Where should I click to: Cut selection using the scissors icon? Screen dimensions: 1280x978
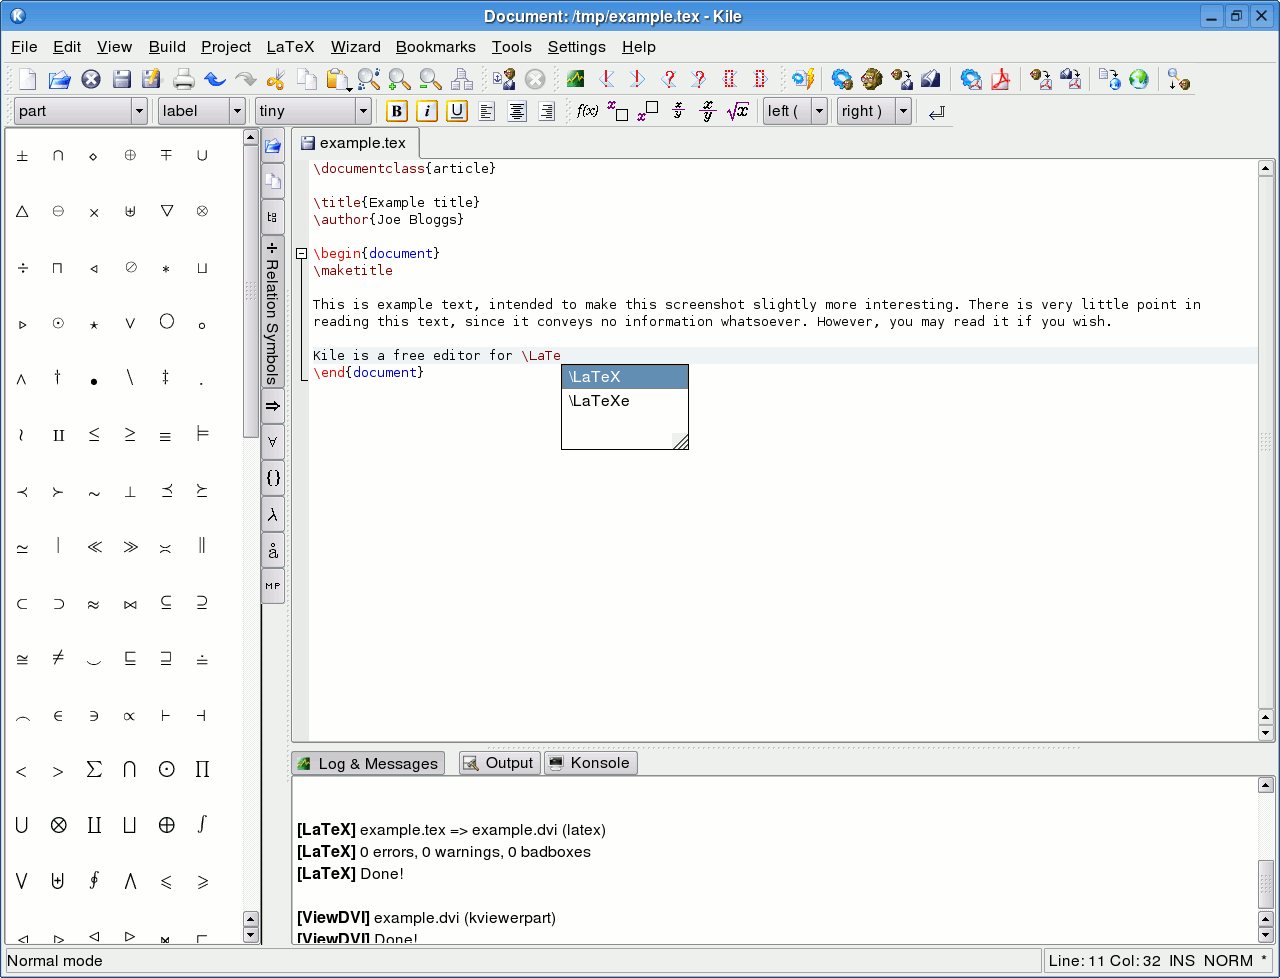276,79
